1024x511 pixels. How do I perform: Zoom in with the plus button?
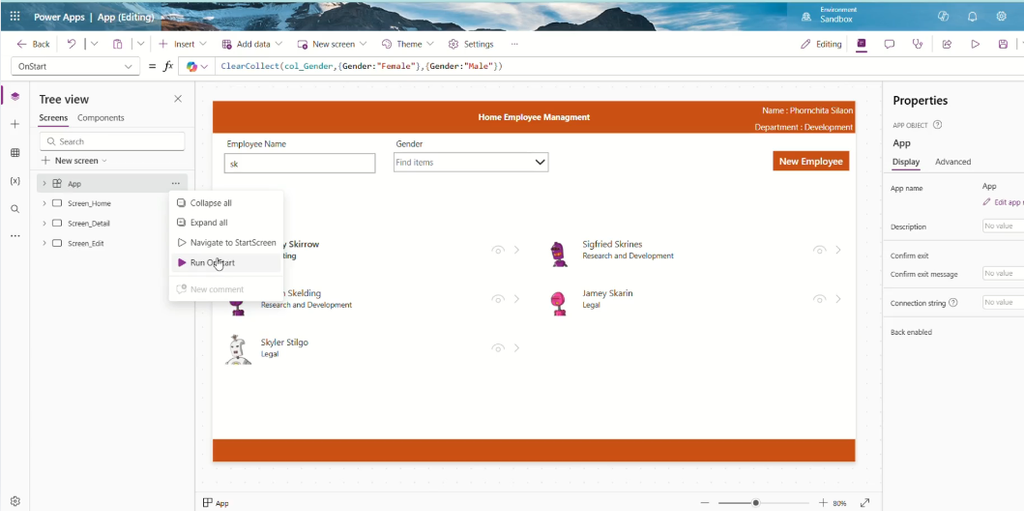tap(823, 503)
